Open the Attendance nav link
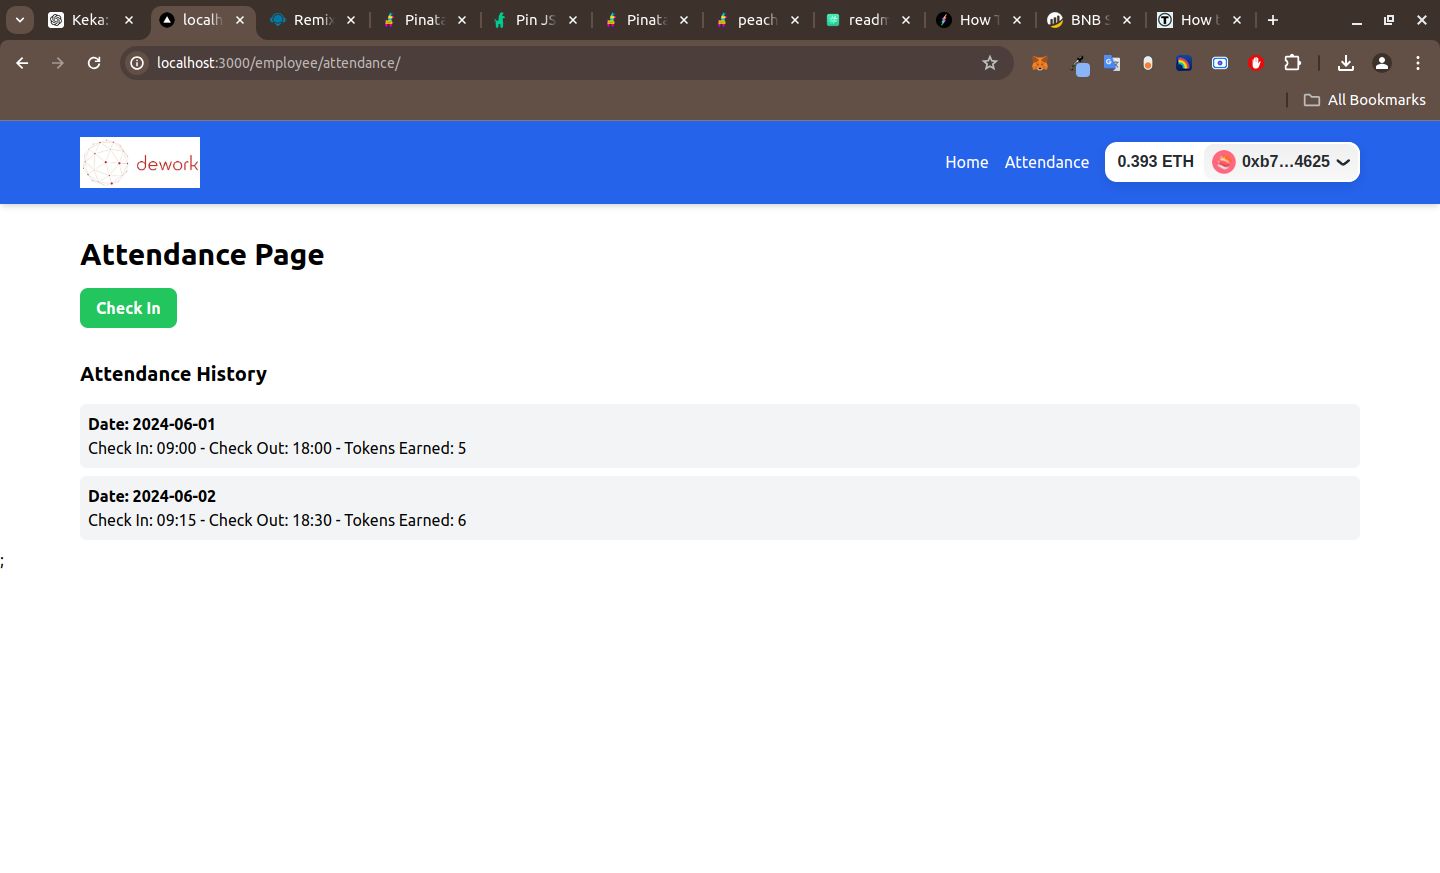This screenshot has height=873, width=1440. point(1047,162)
